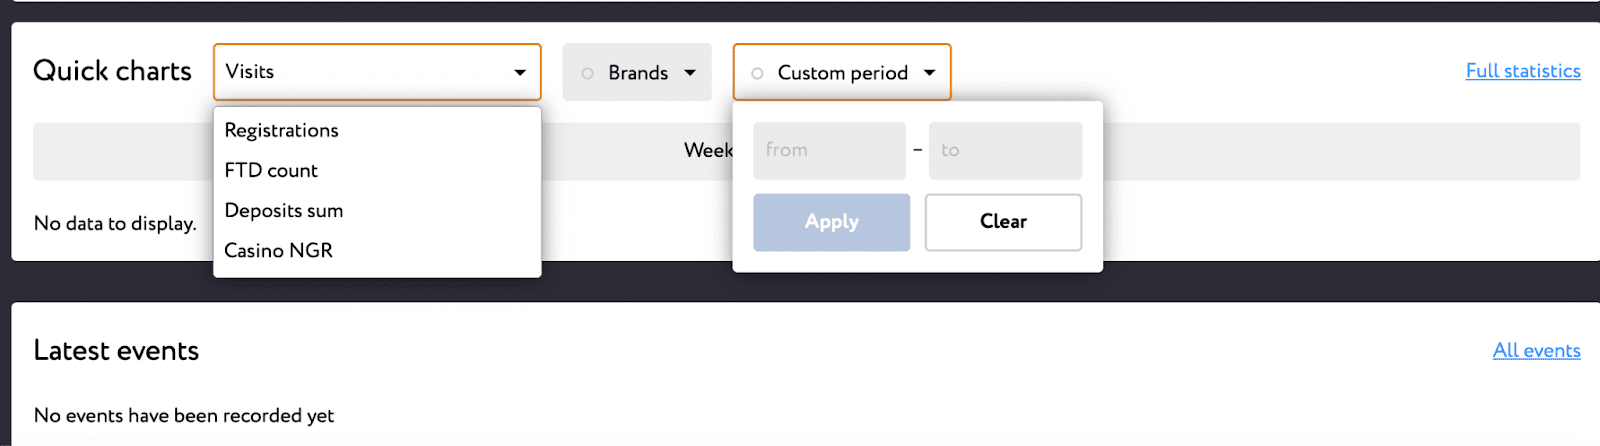Expand the Visits dropdown arrow
This screenshot has width=1600, height=446.
click(520, 72)
